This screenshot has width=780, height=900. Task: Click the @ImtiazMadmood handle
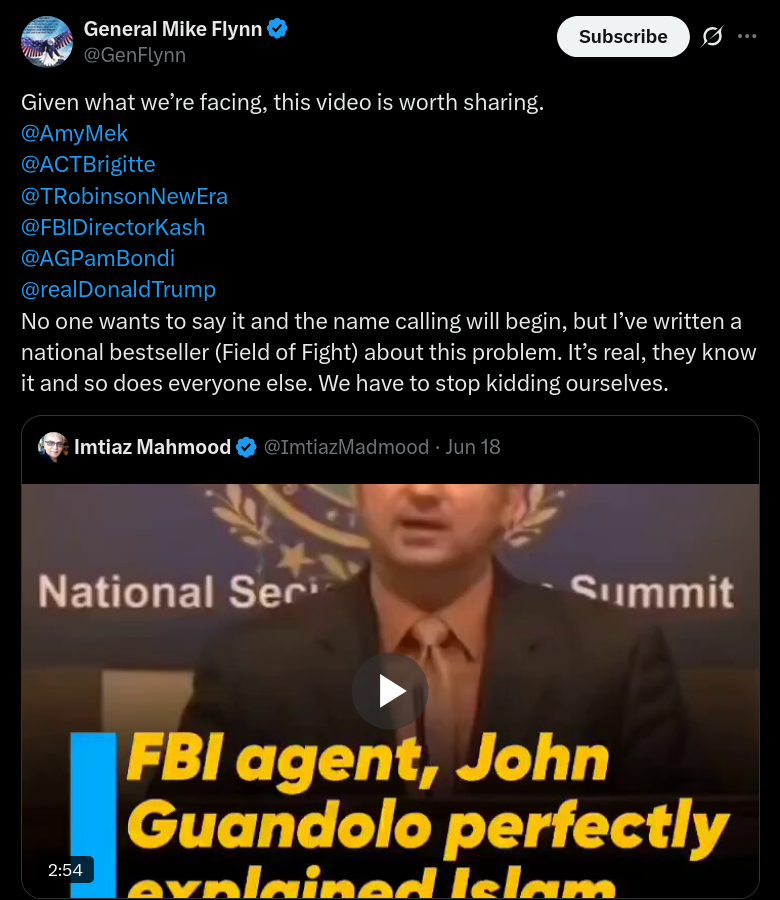[346, 447]
